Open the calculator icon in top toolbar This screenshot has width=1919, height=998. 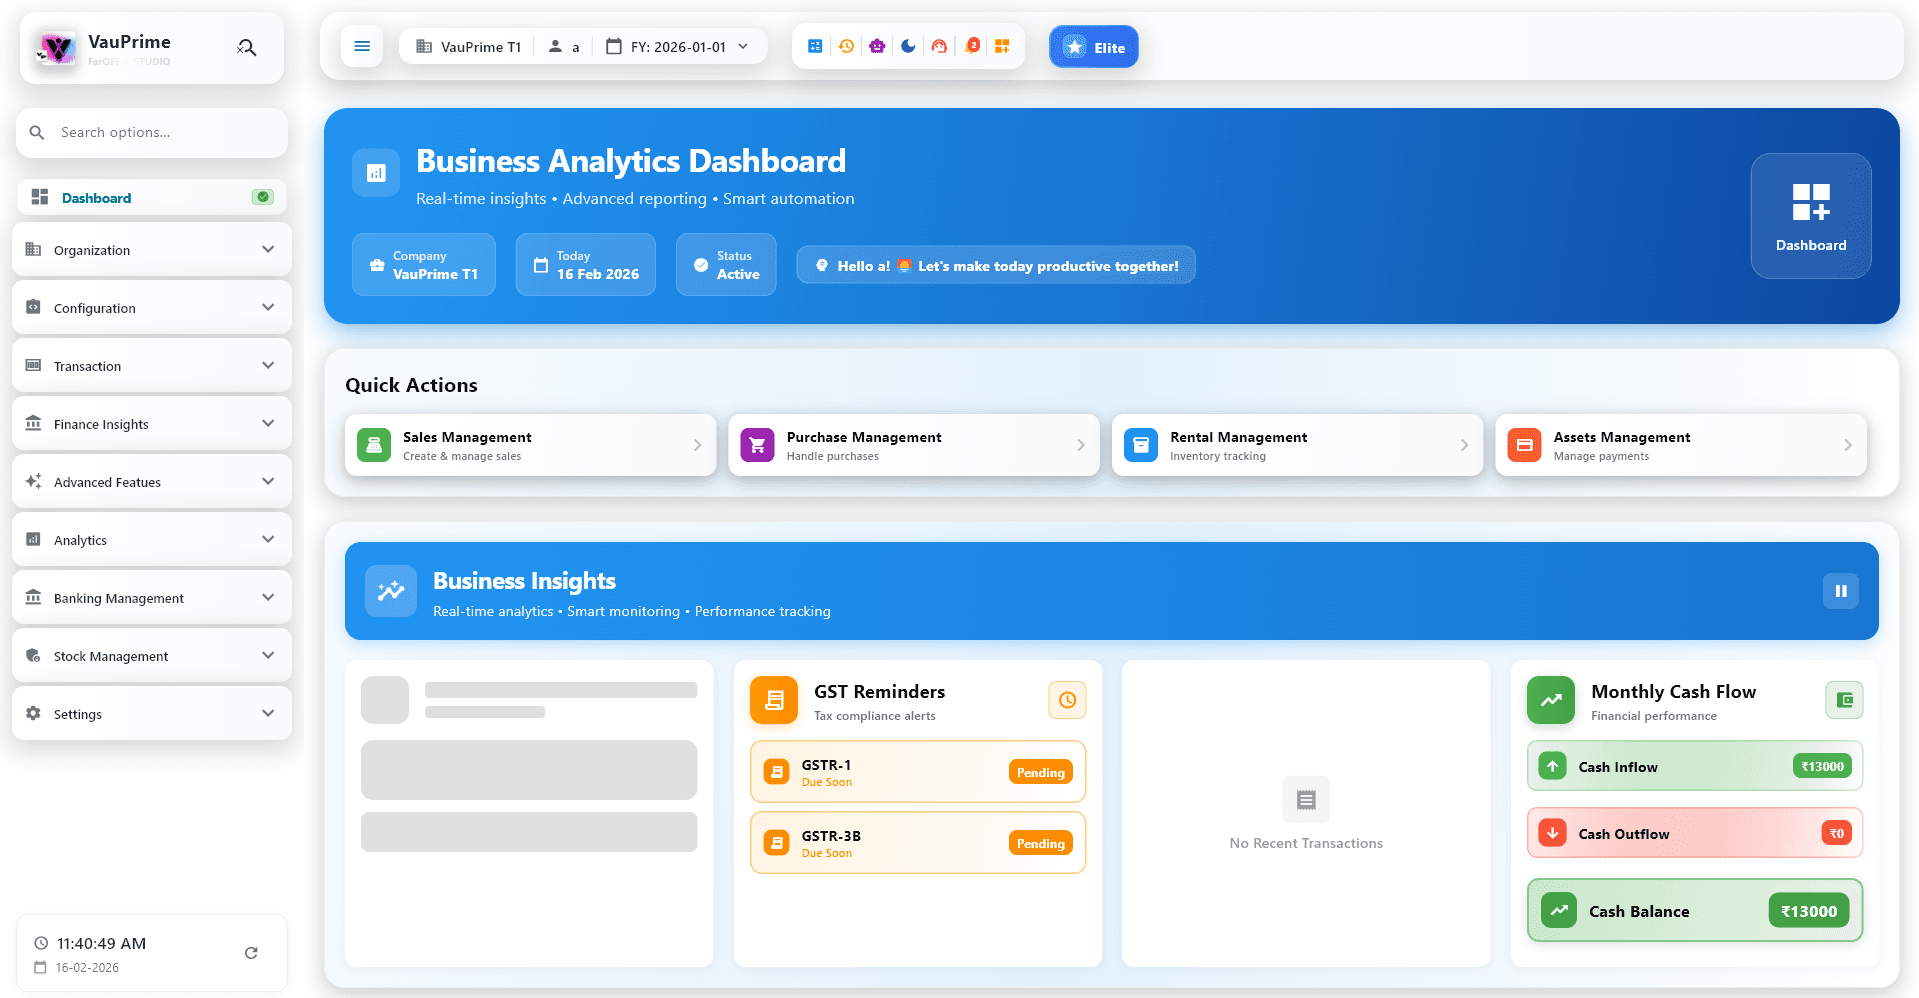pyautogui.click(x=815, y=46)
